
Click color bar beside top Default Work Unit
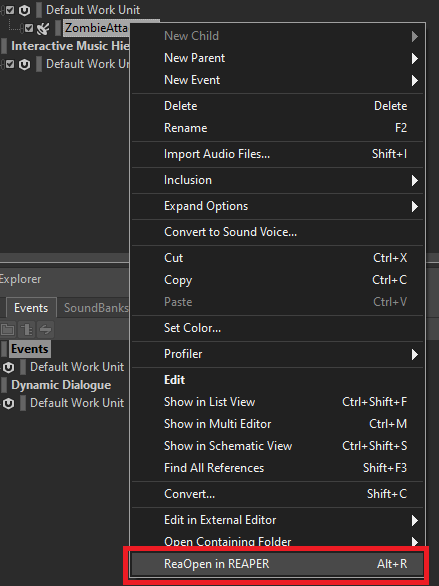[39, 10]
